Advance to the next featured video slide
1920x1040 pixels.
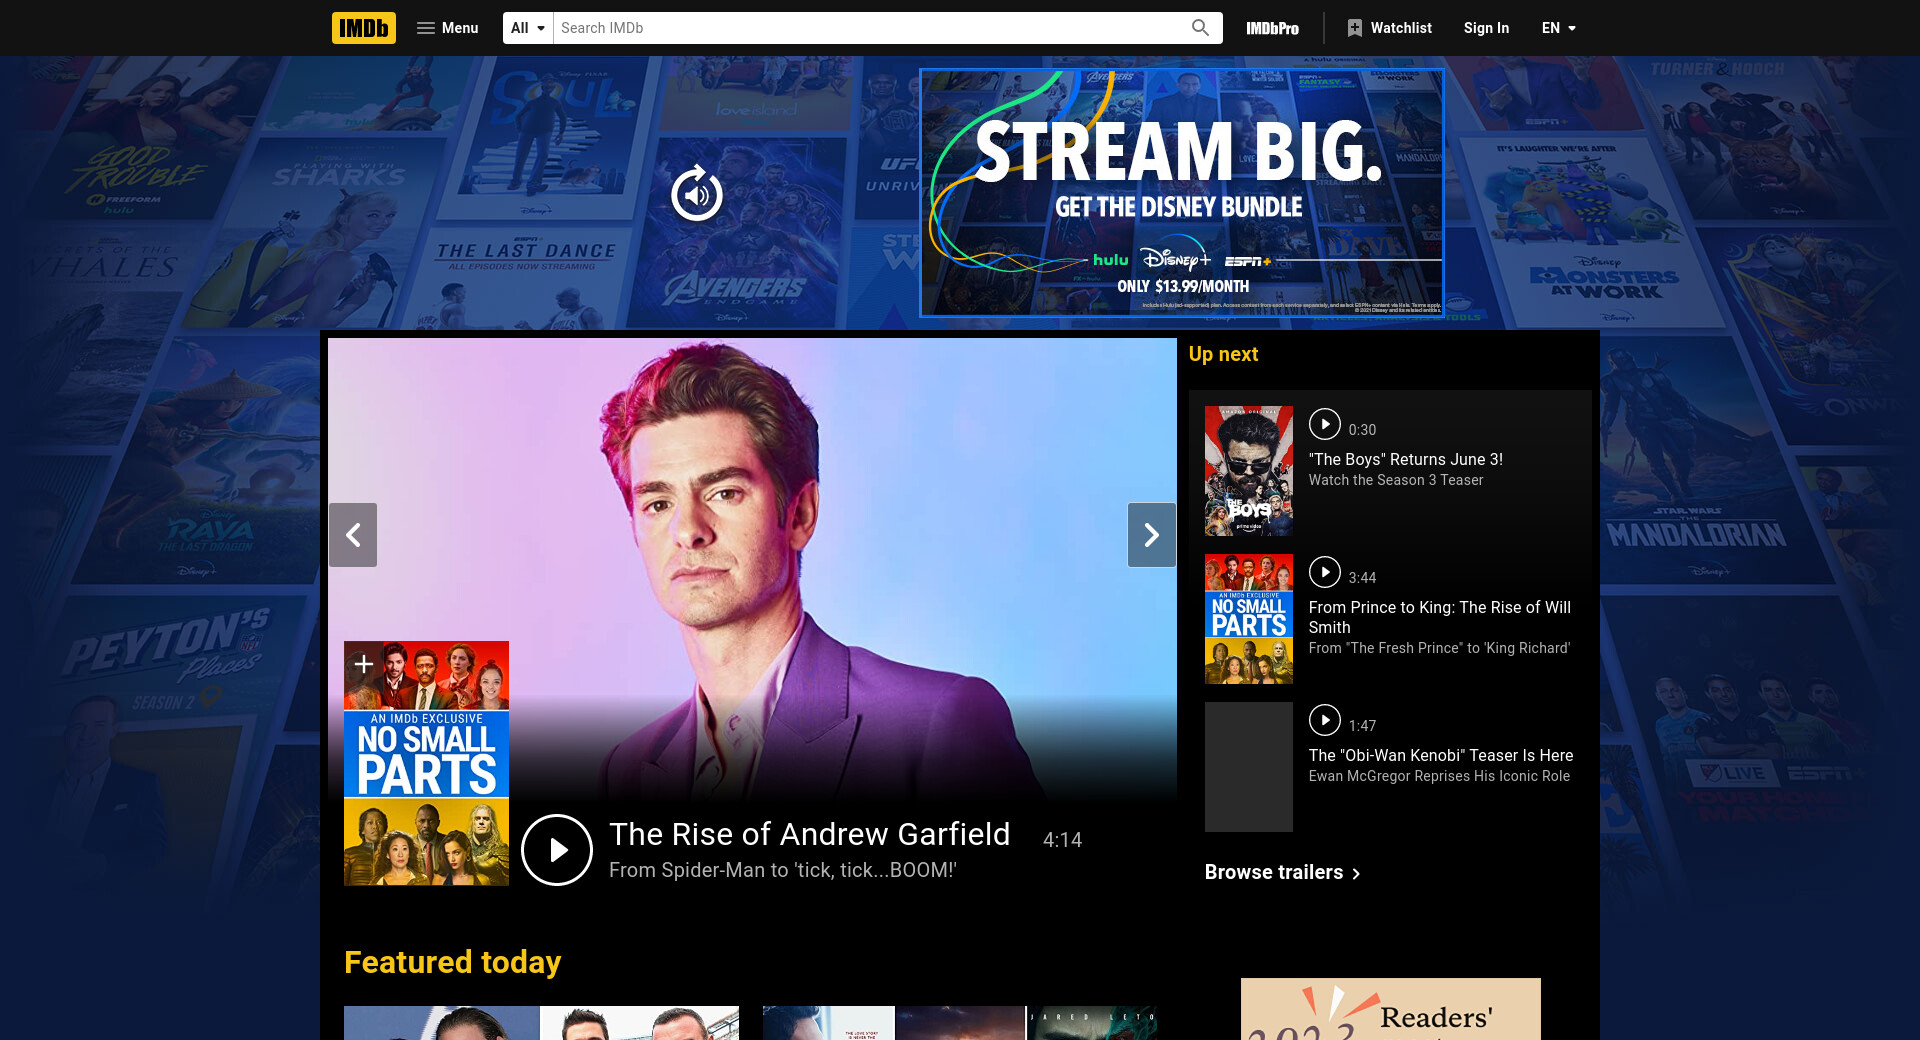pyautogui.click(x=1152, y=535)
